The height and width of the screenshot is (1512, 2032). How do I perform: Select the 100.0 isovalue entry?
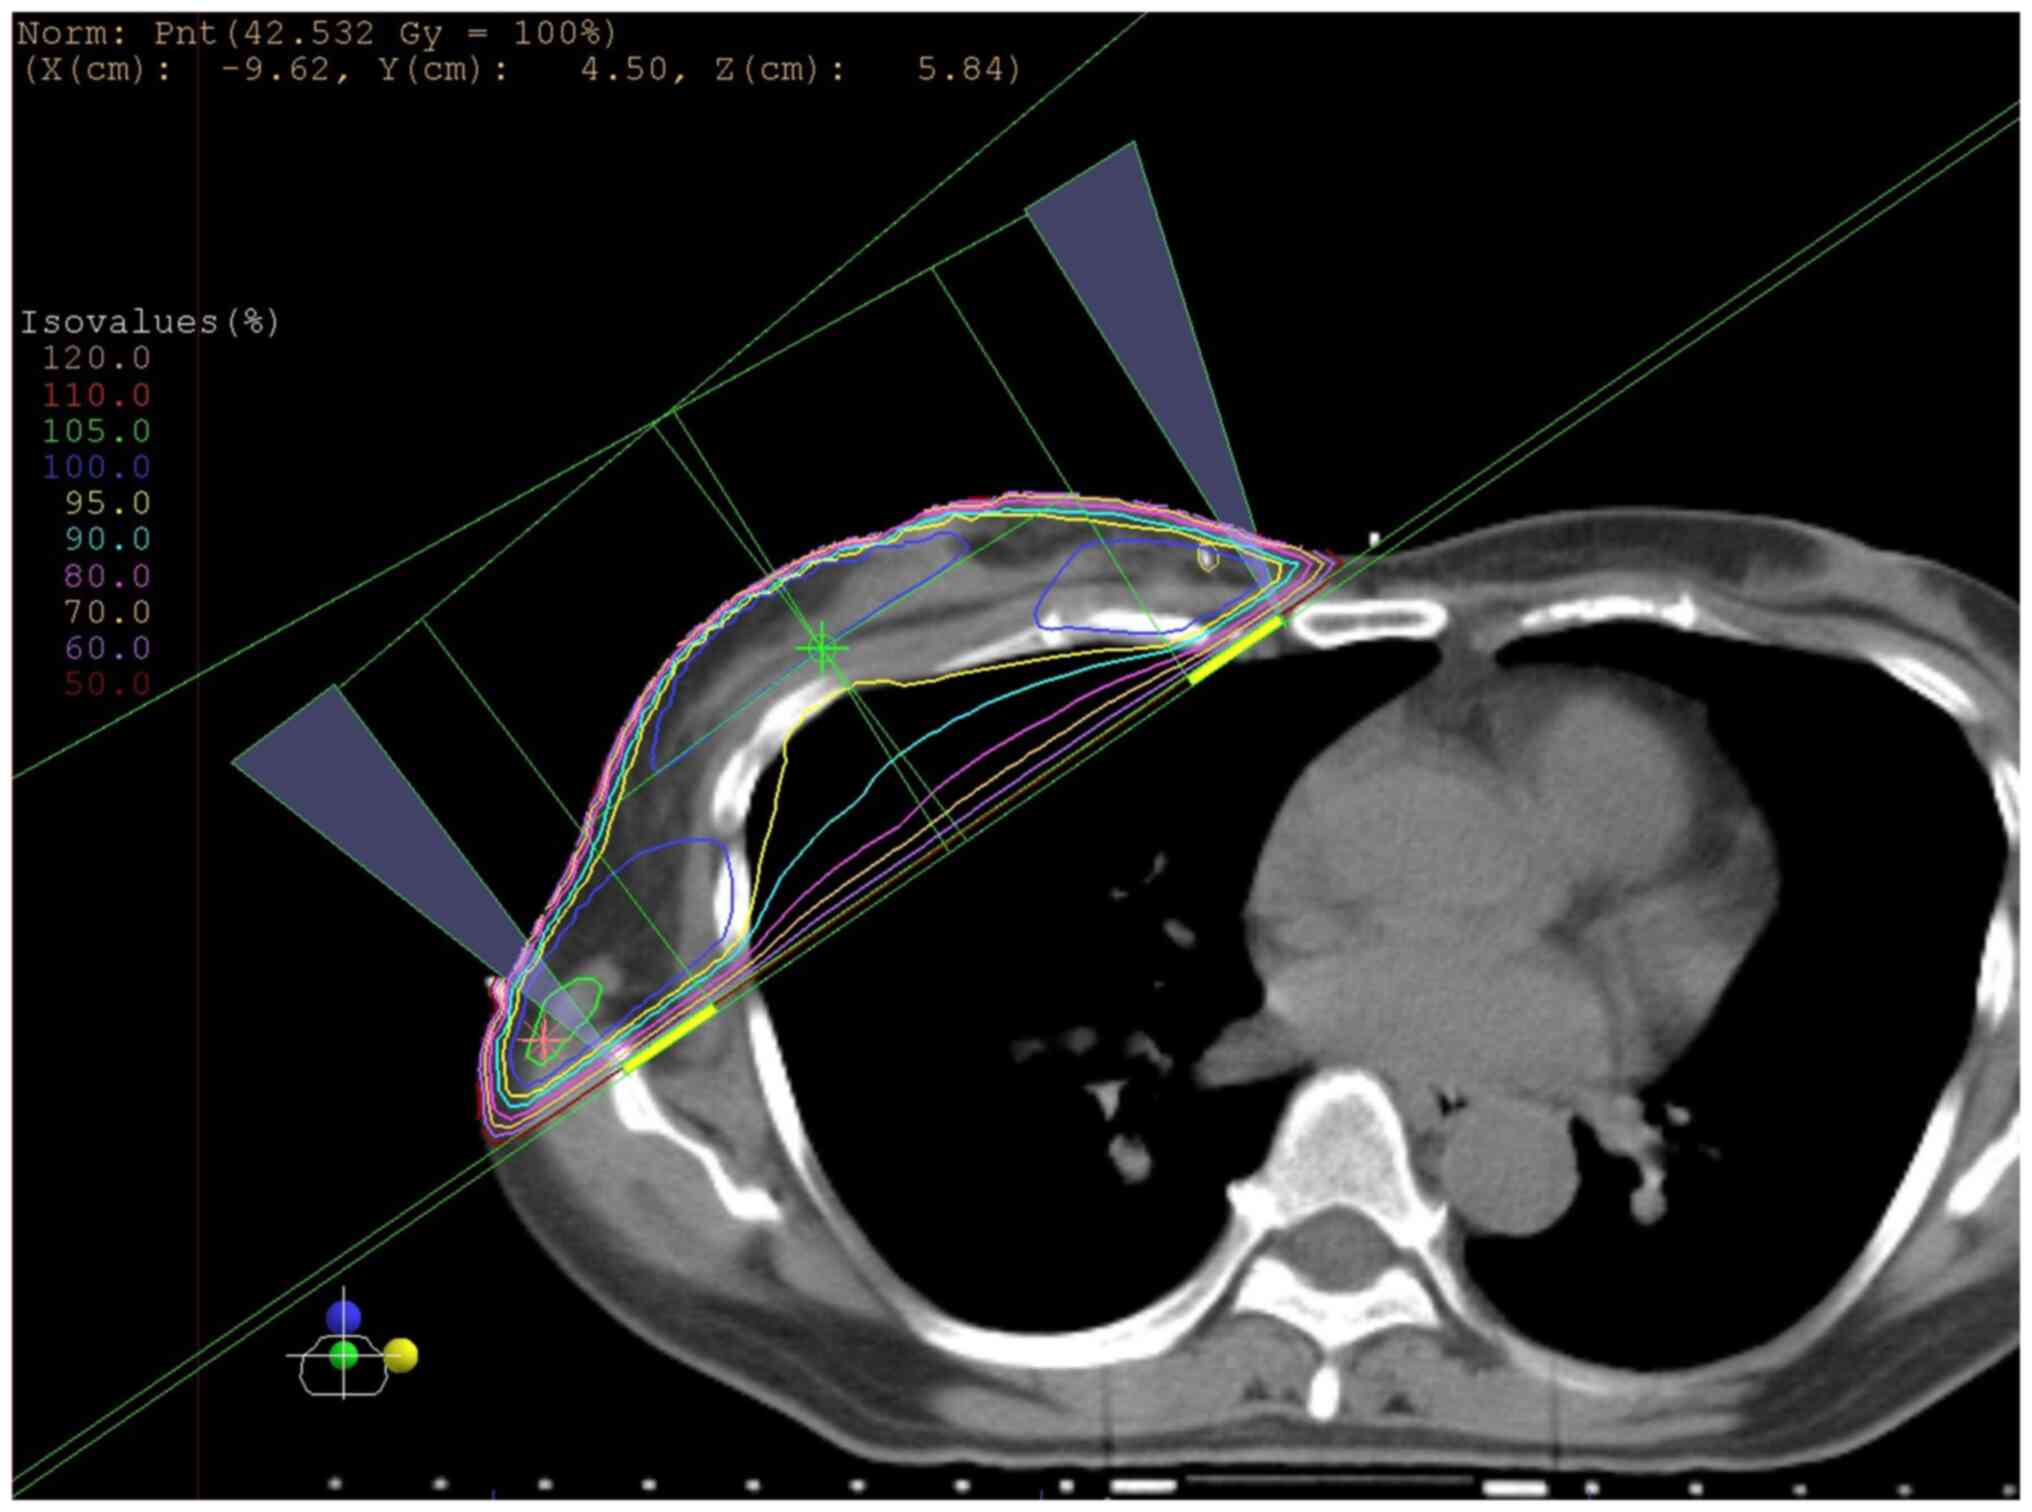point(96,467)
